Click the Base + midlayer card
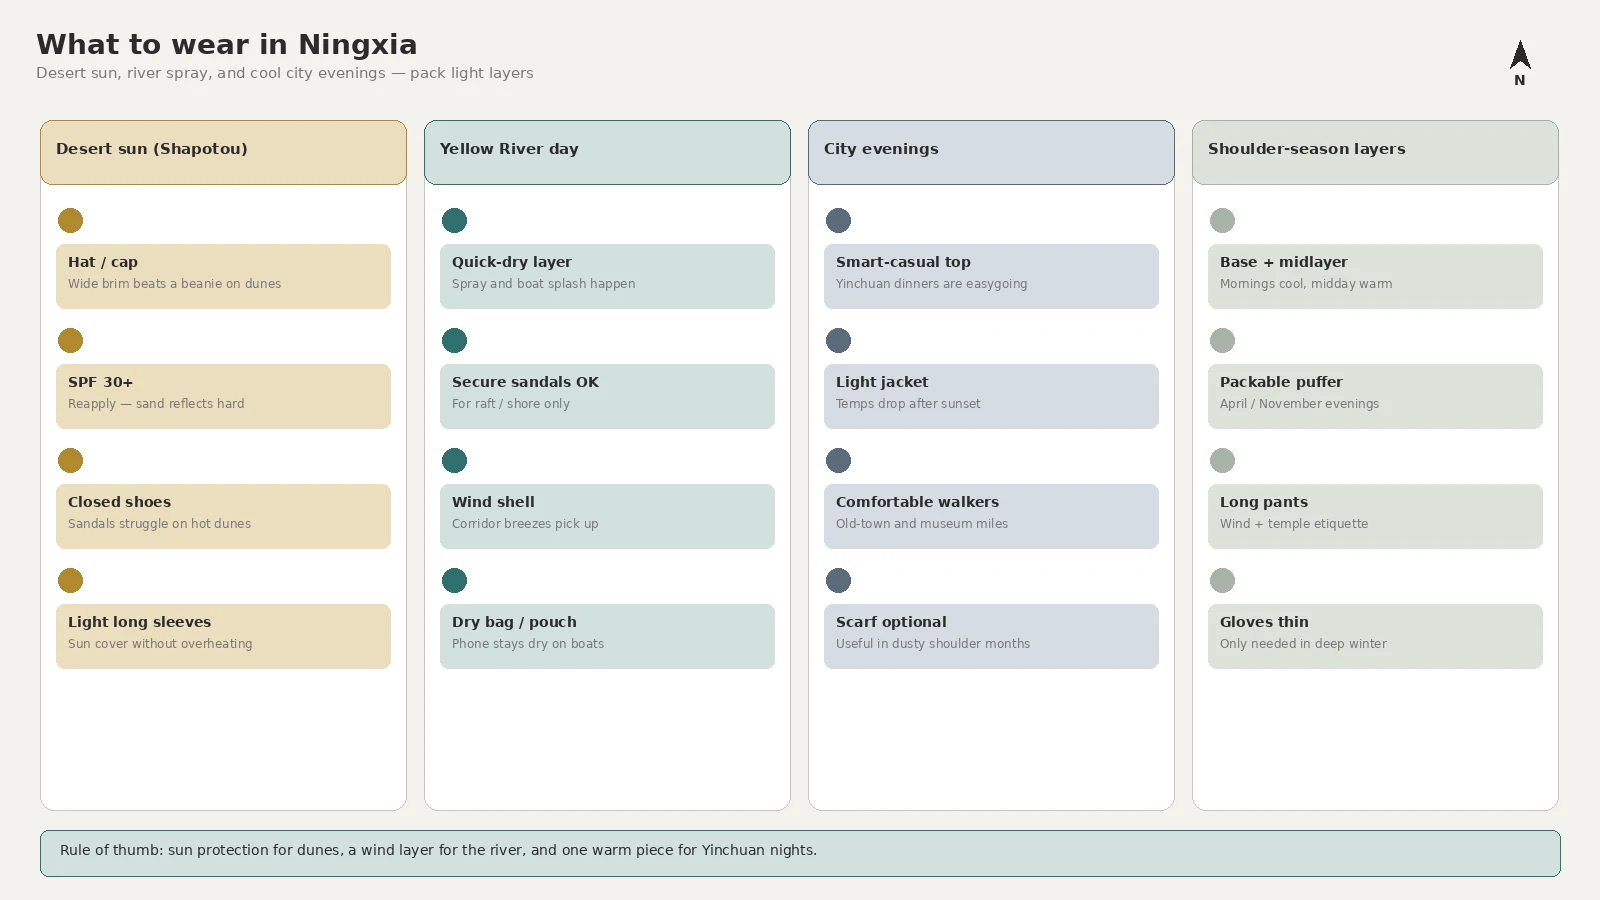 click(x=1375, y=276)
